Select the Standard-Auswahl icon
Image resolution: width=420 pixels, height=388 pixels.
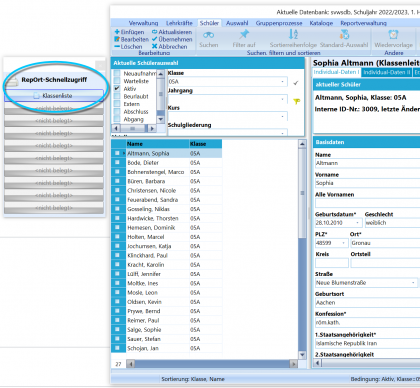[344, 34]
